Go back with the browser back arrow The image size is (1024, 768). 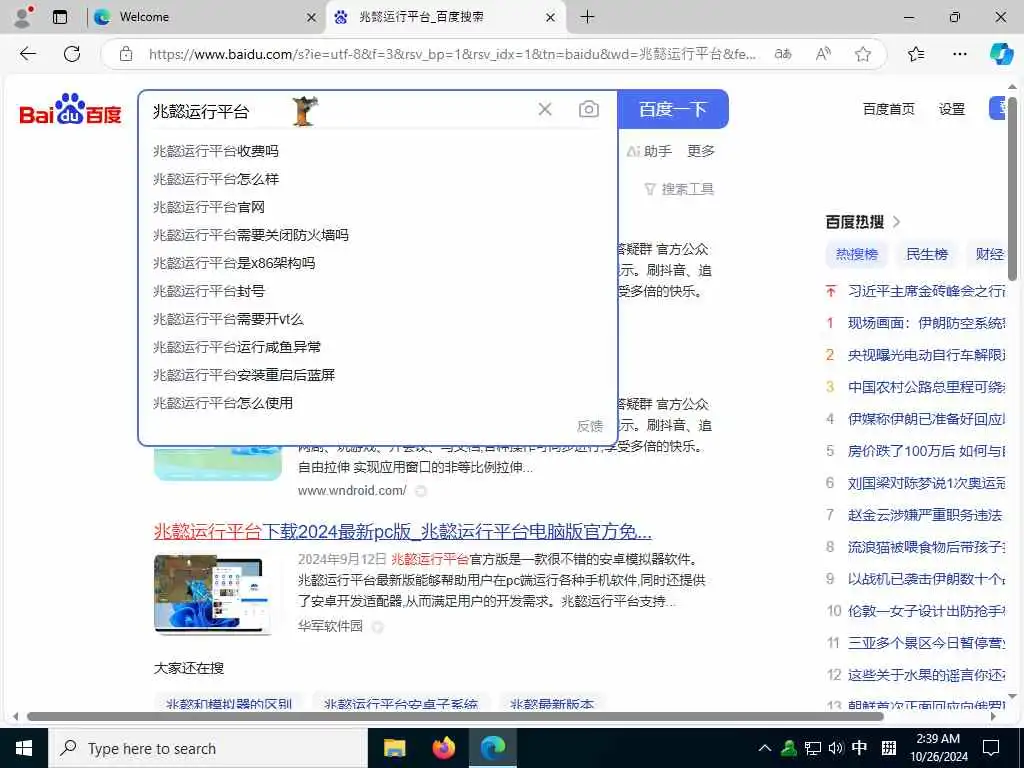tap(28, 54)
